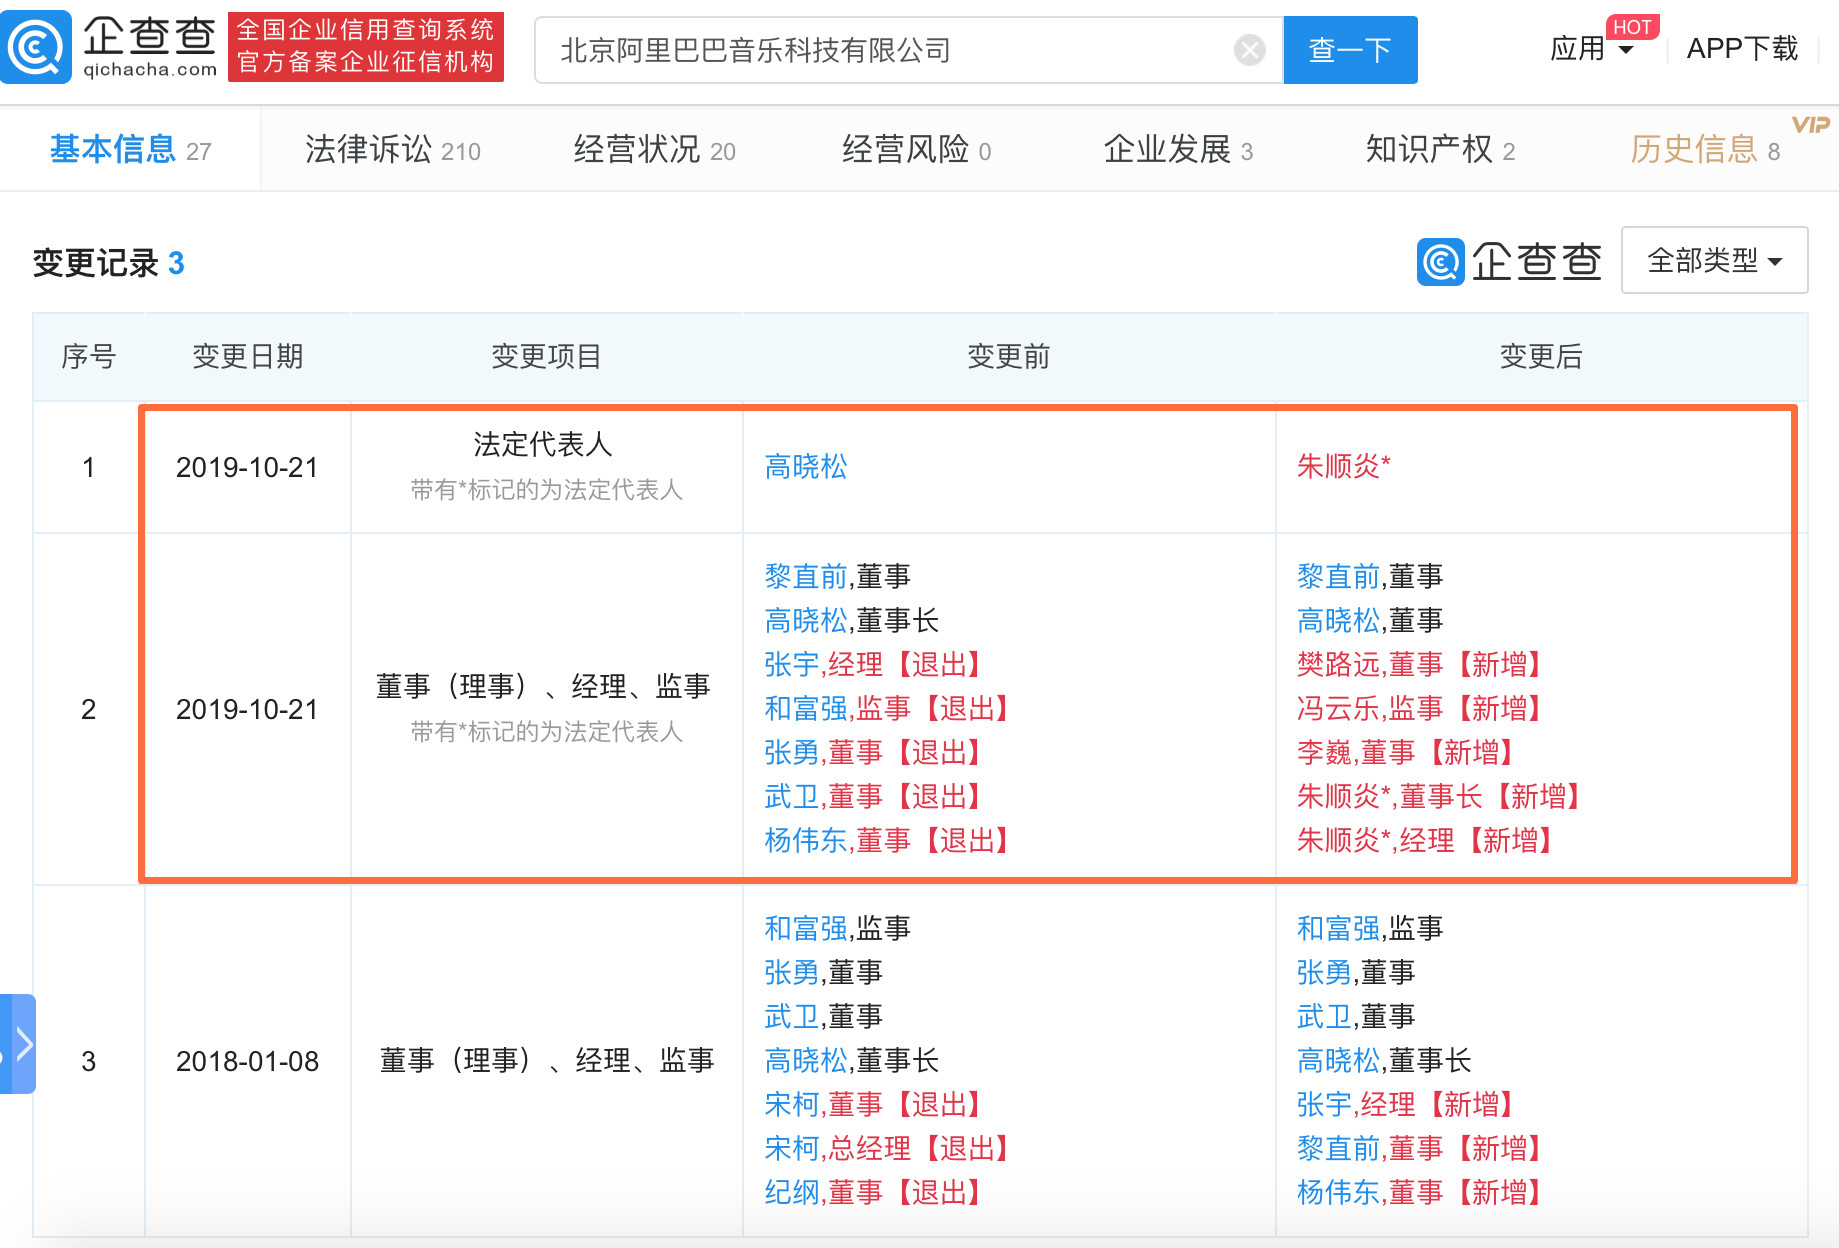Image resolution: width=1839 pixels, height=1248 pixels.
Task: Expand the 全部类型 filter dropdown
Action: coord(1714,260)
